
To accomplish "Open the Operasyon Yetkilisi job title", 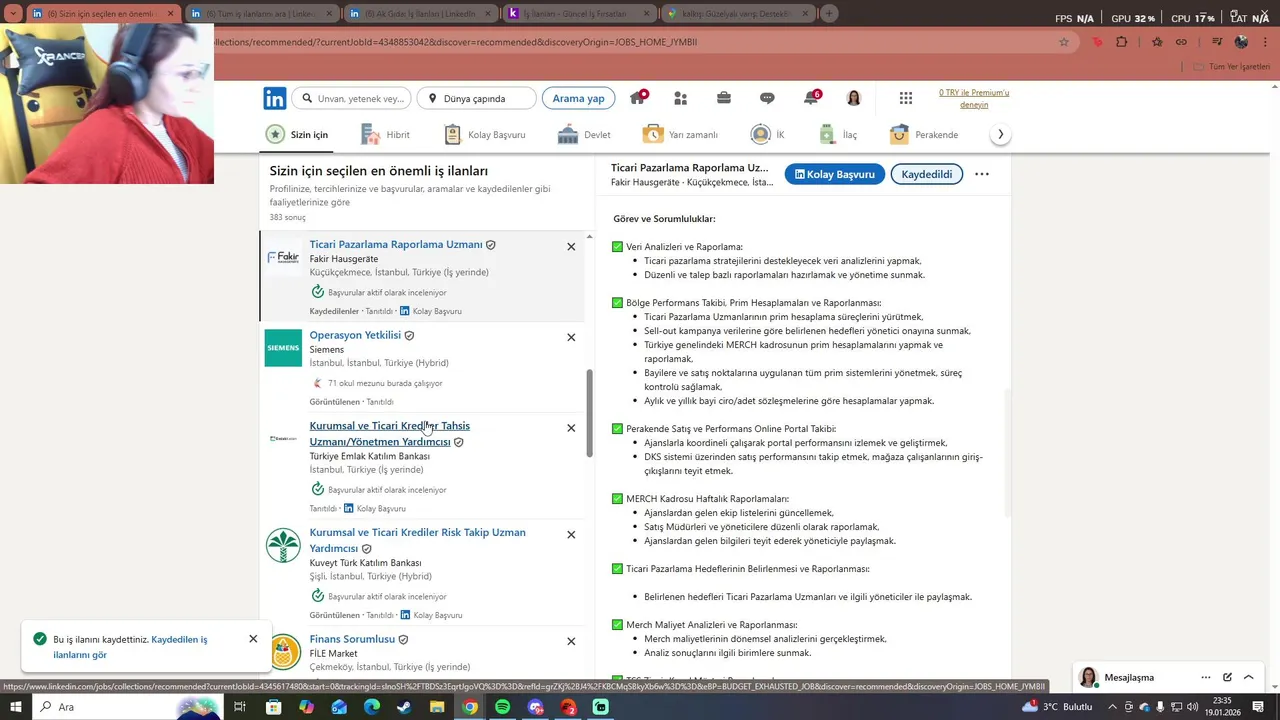I will (x=355, y=335).
